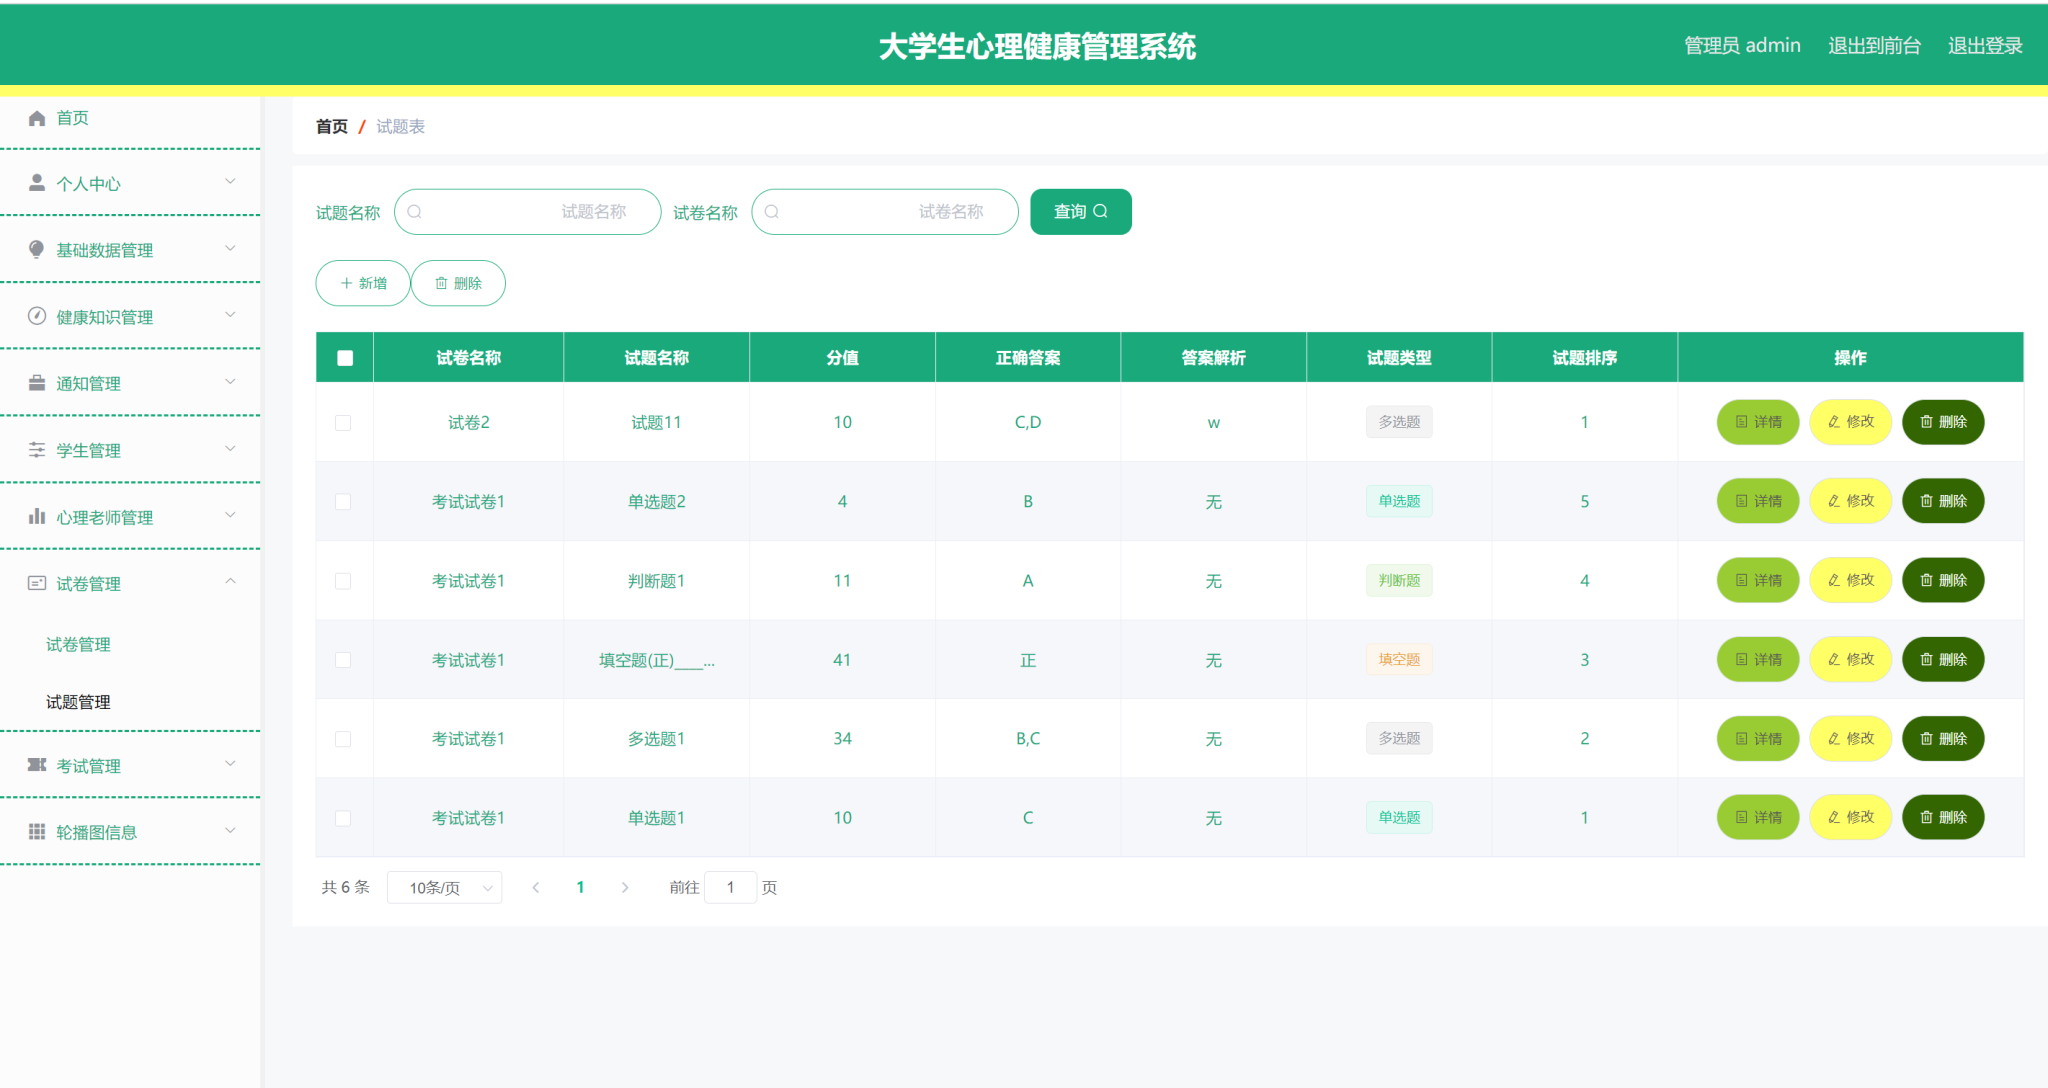Check the row checkbox for 试题11

(344, 422)
